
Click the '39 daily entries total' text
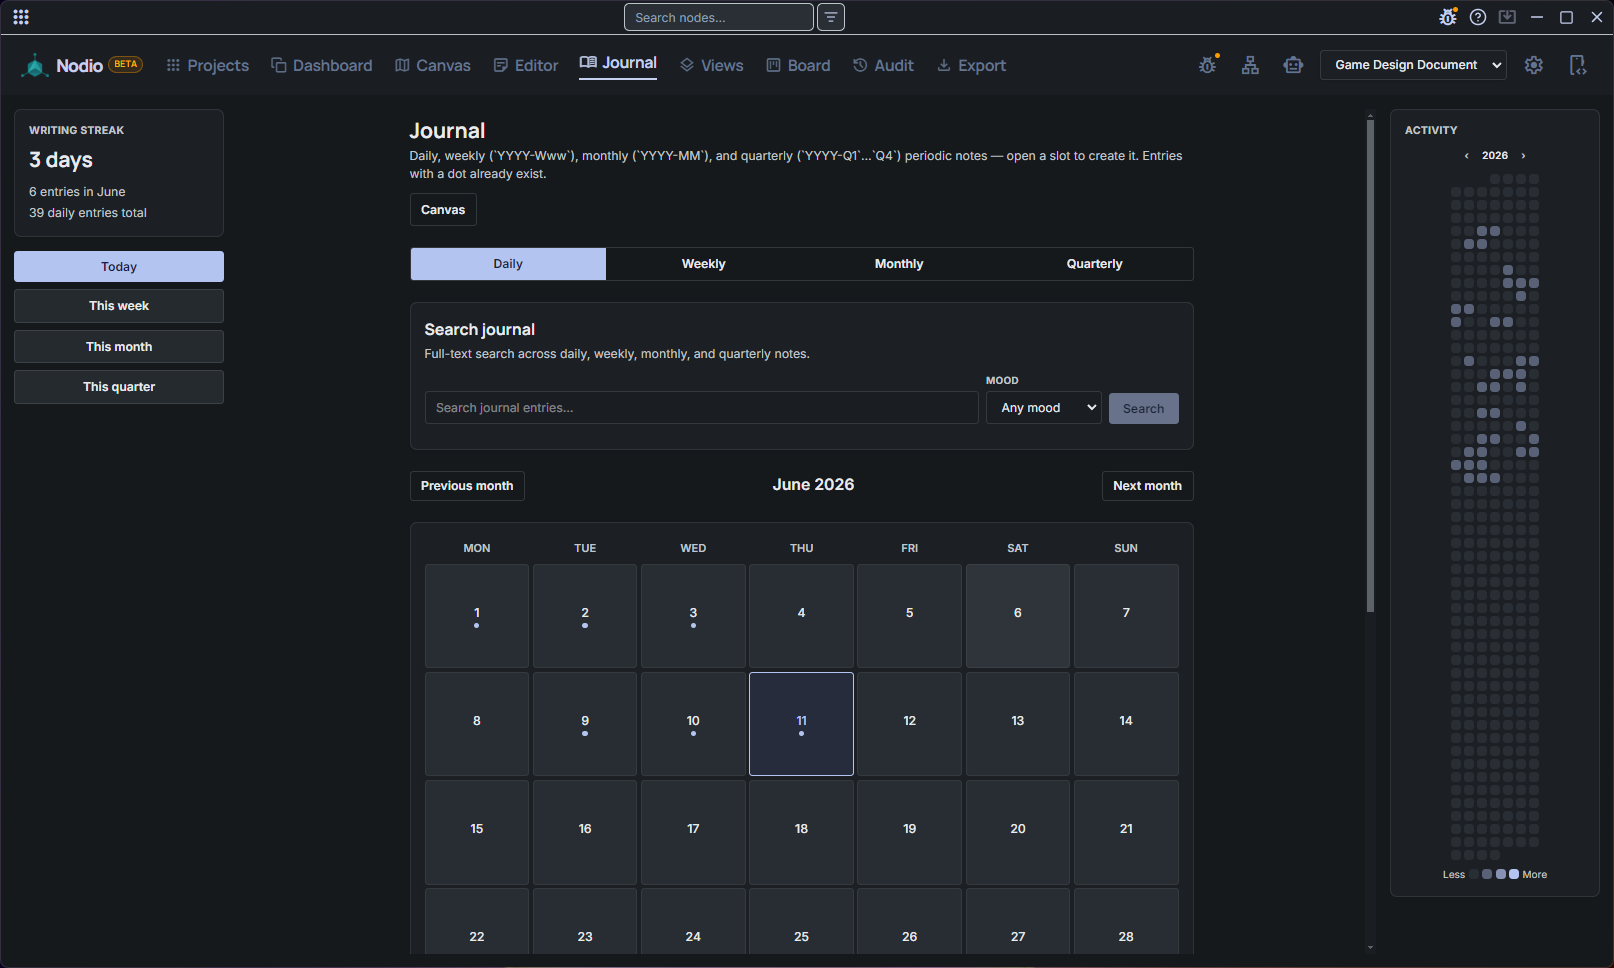click(88, 213)
